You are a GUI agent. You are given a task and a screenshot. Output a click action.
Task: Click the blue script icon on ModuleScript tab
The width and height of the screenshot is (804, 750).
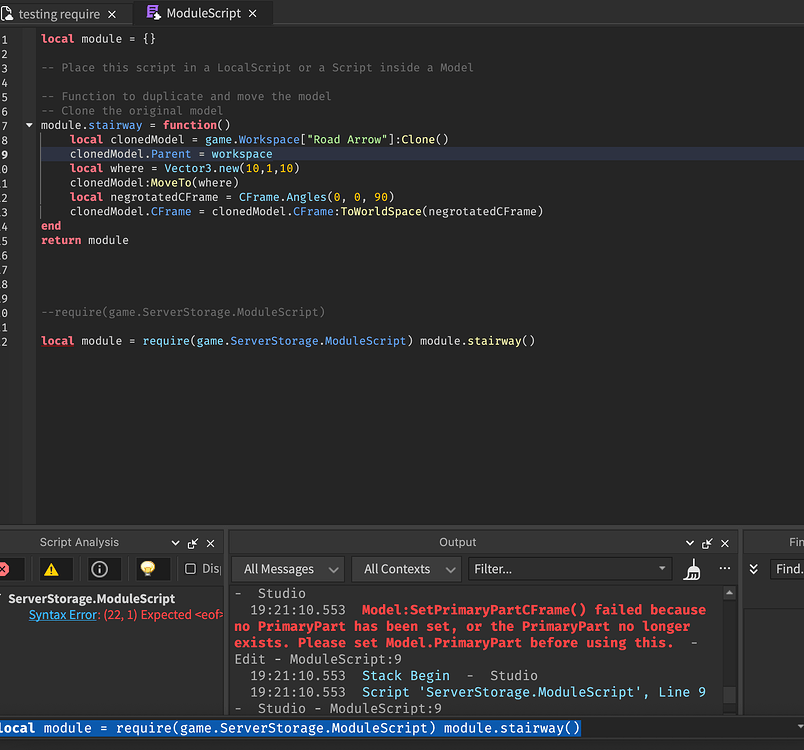point(153,14)
